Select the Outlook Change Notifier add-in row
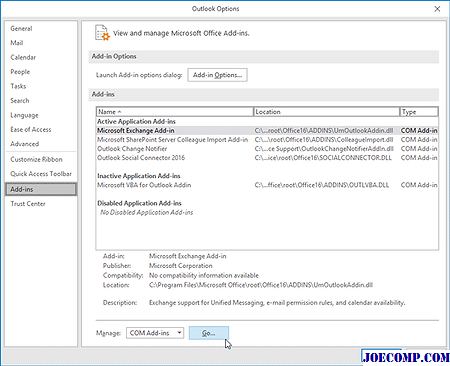 (x=267, y=149)
